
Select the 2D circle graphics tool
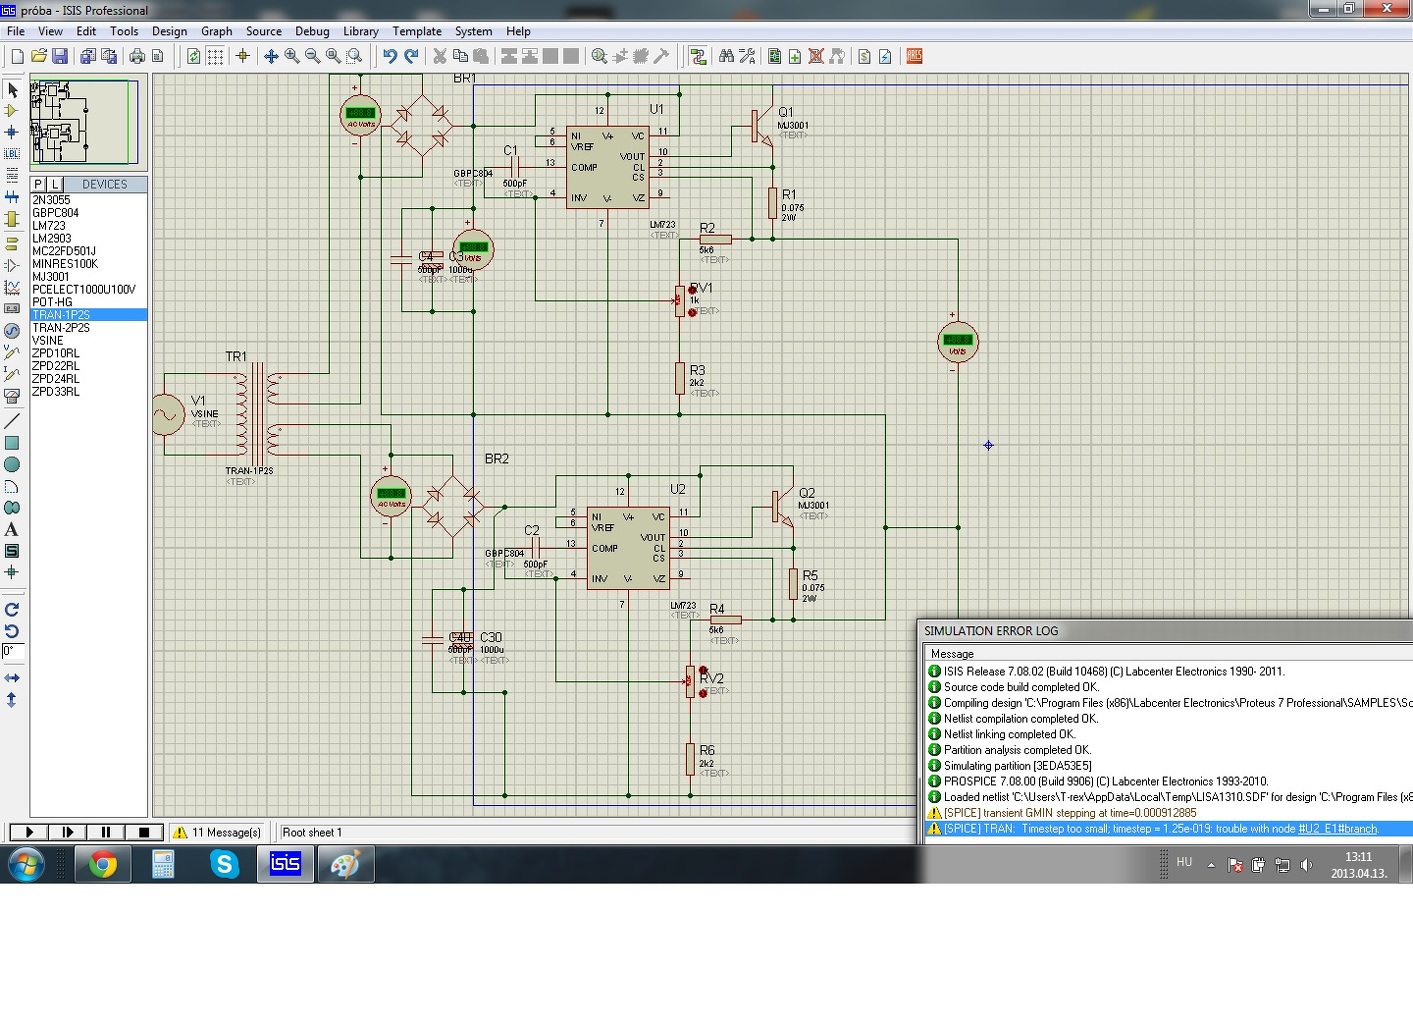(12, 465)
